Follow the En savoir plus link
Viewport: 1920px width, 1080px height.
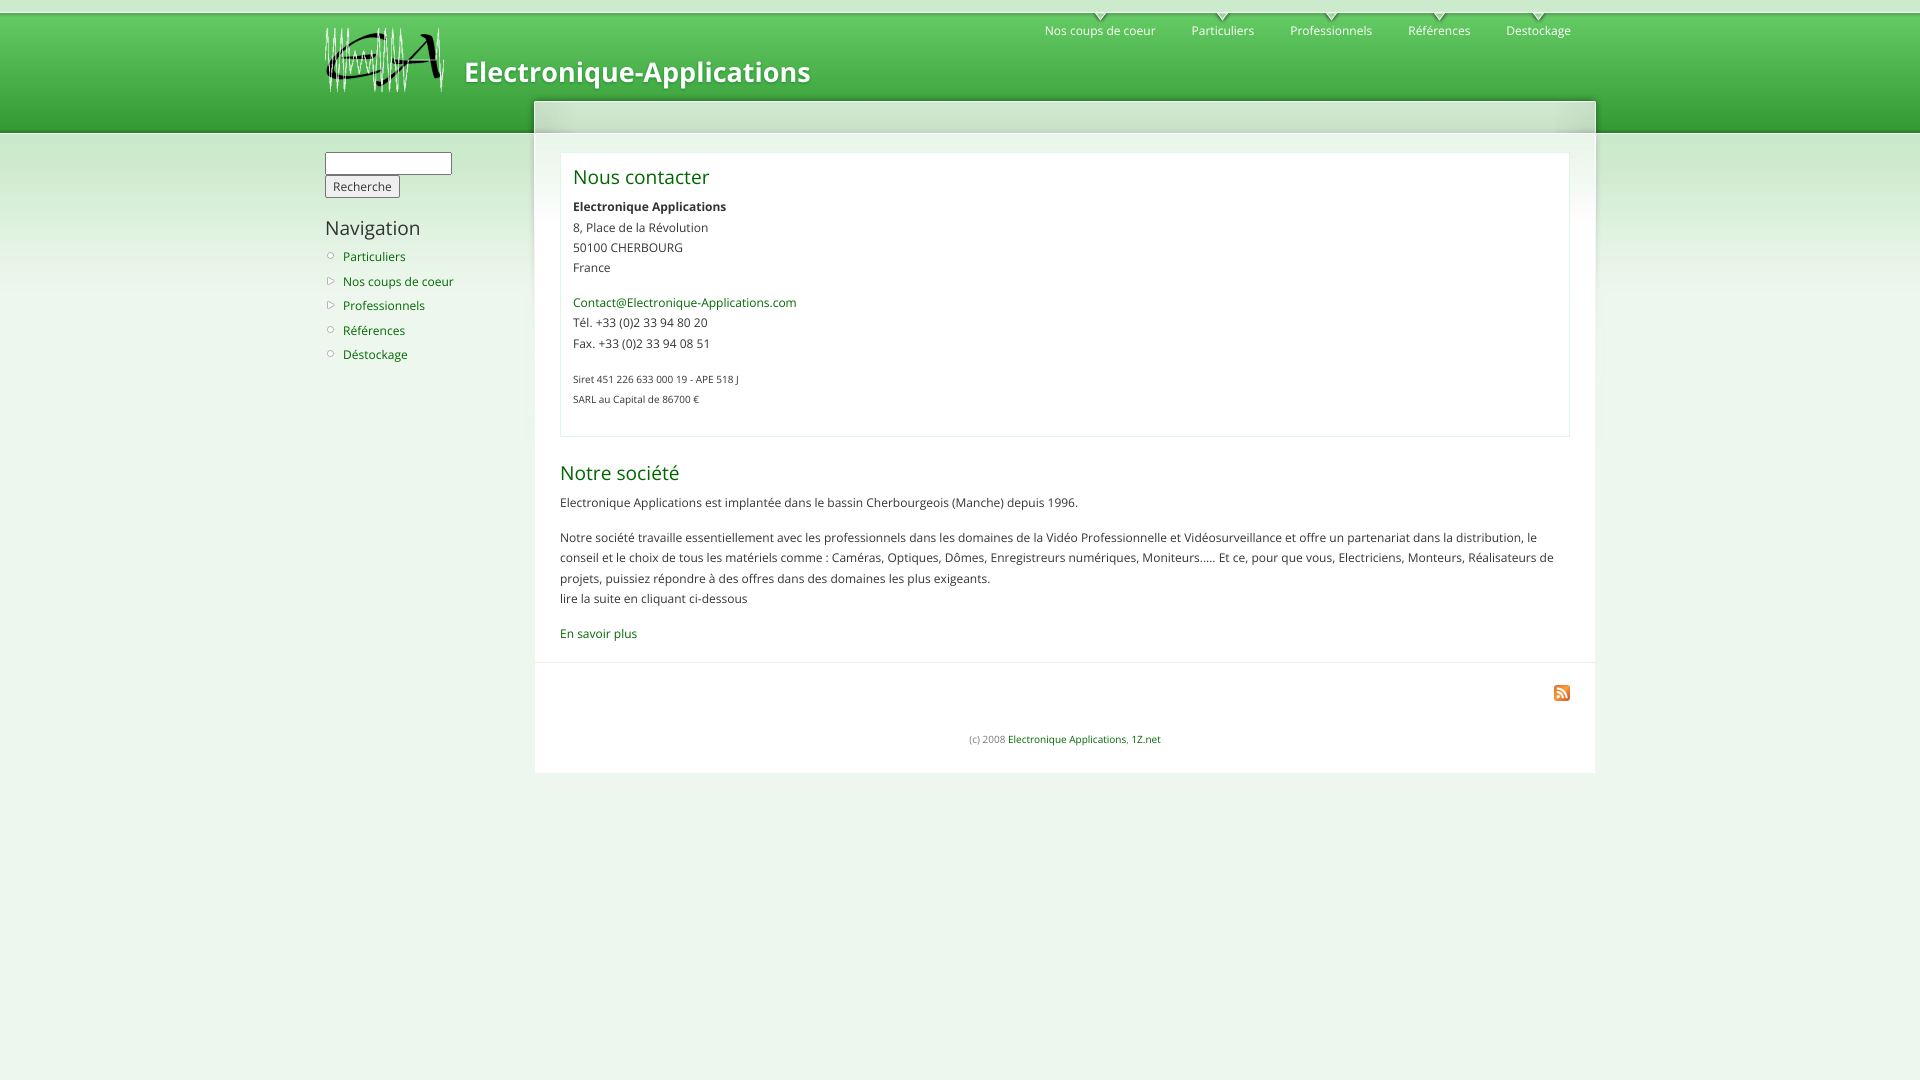598,634
